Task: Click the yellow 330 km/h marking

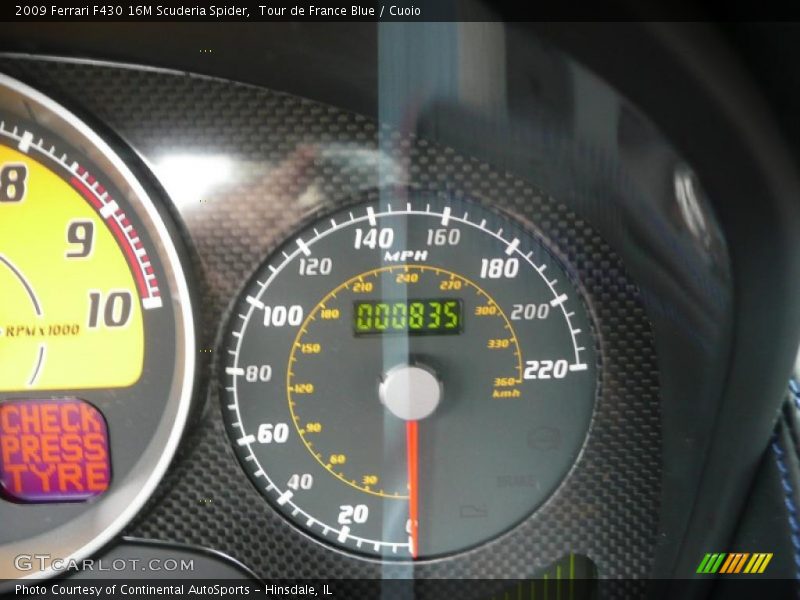Action: (498, 343)
